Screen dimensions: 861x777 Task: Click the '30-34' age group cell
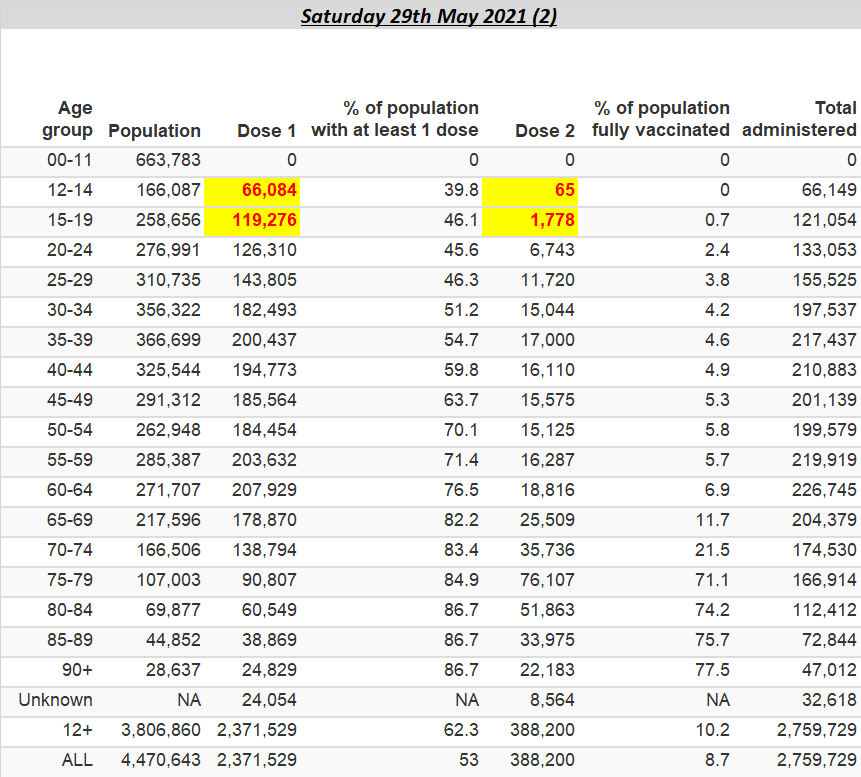[x=70, y=310]
